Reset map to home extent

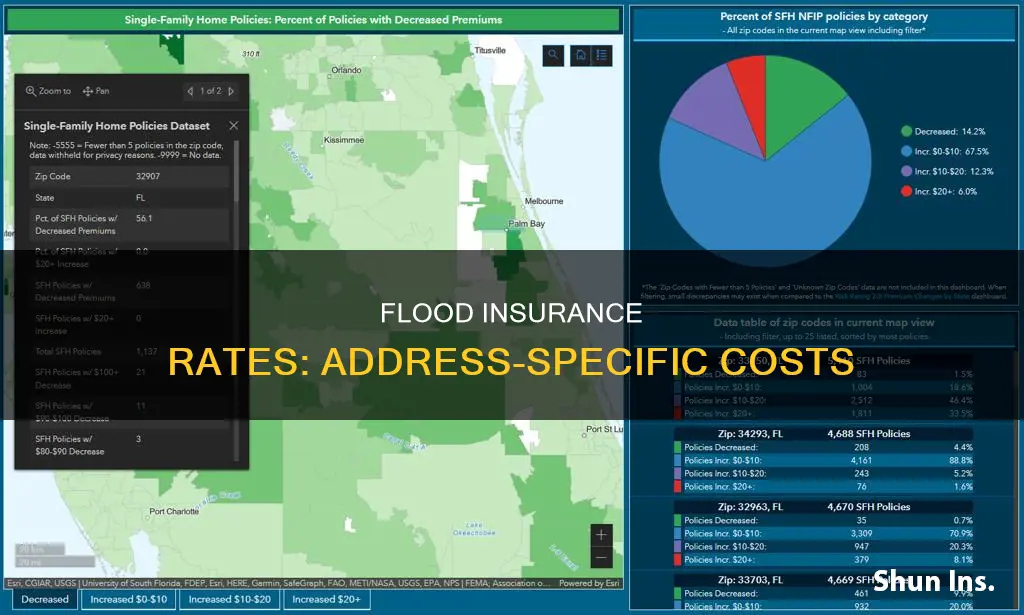tap(581, 55)
